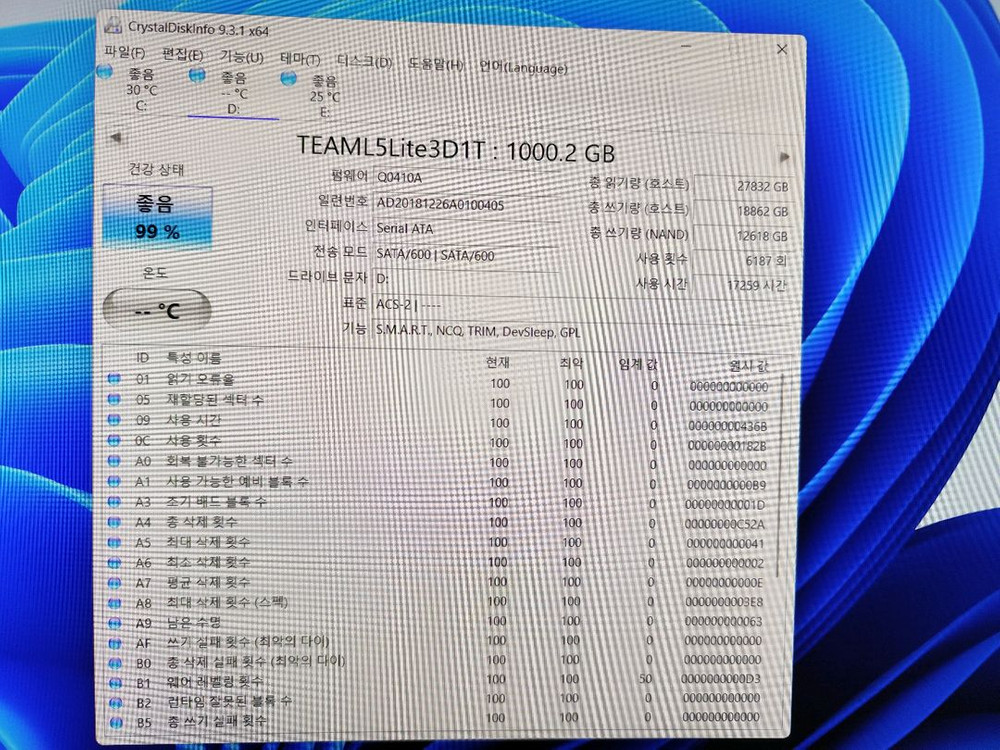This screenshot has height=750, width=1000.
Task: Click power on hours value 17259 시간
Action: point(741,285)
